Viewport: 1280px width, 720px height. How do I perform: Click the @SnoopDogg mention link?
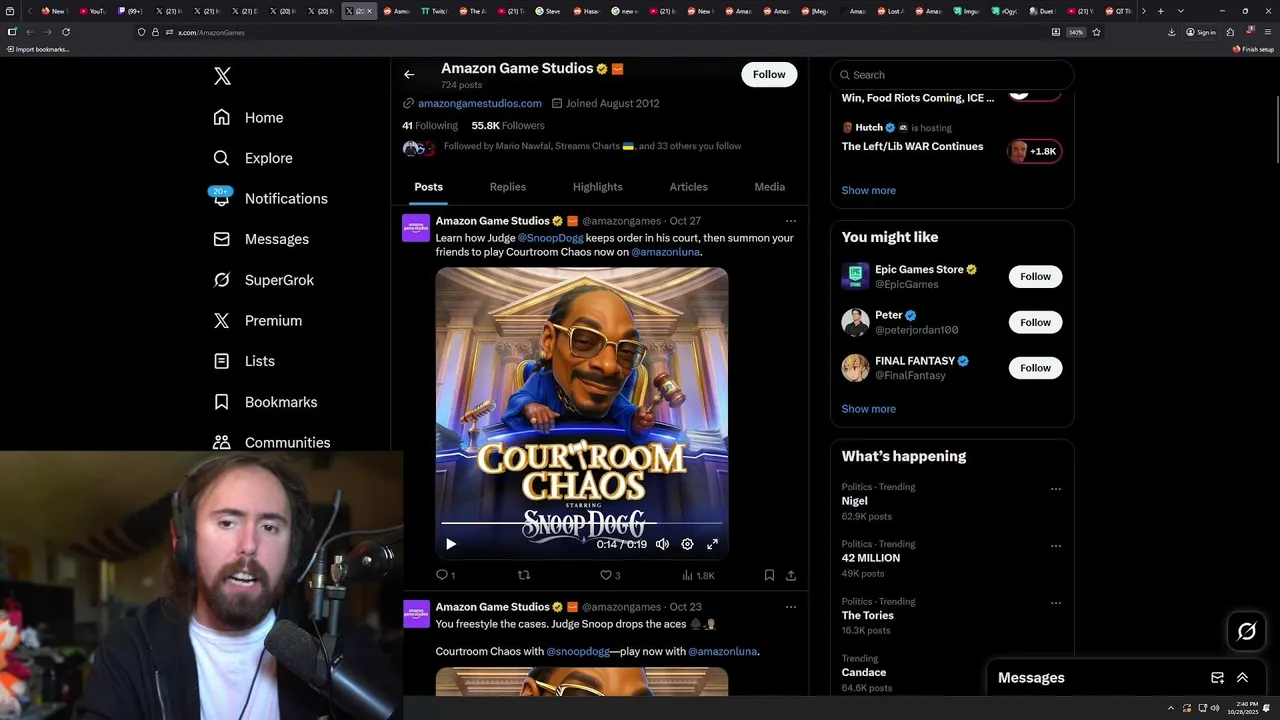(550, 238)
